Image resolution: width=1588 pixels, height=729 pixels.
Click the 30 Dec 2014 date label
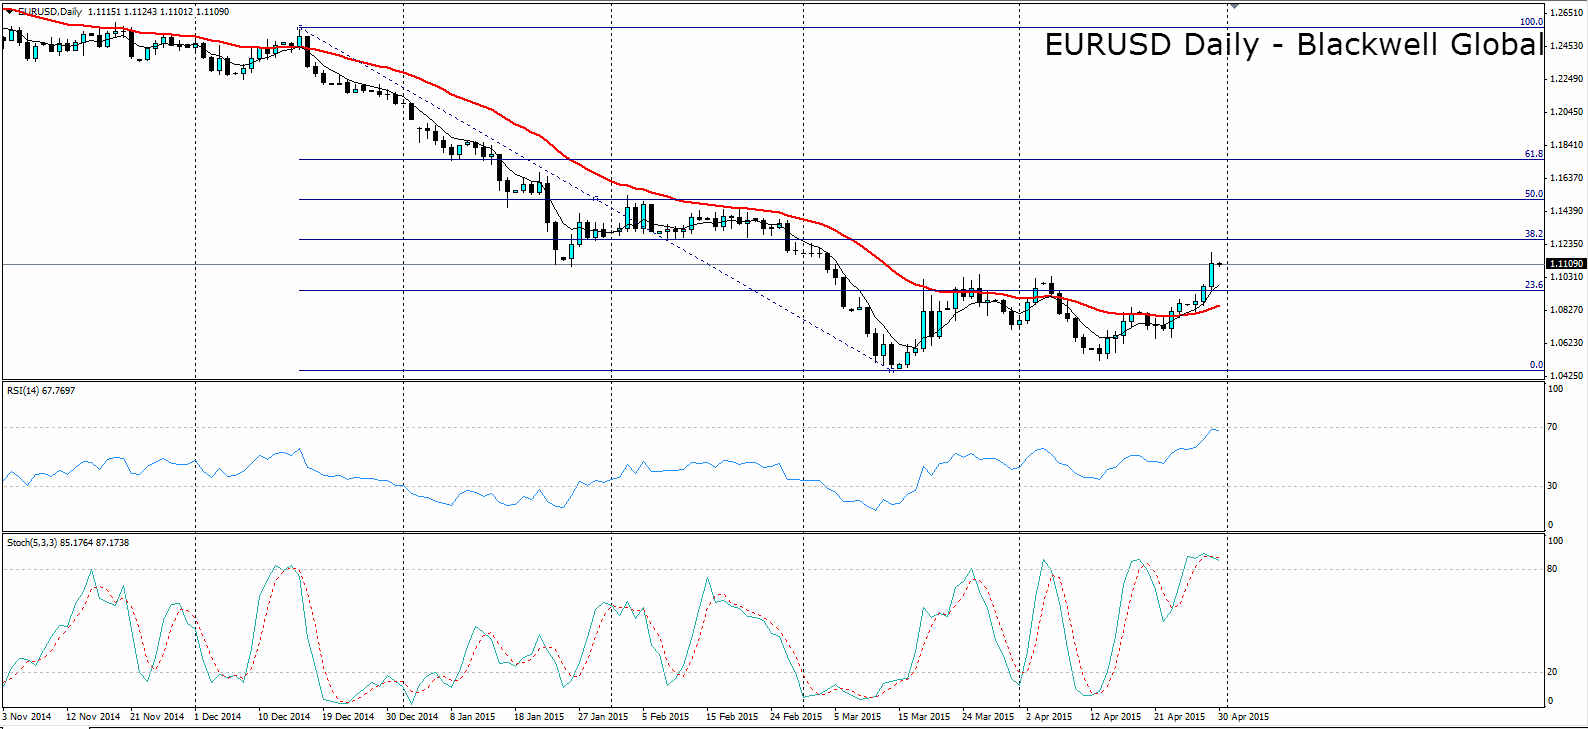point(412,717)
